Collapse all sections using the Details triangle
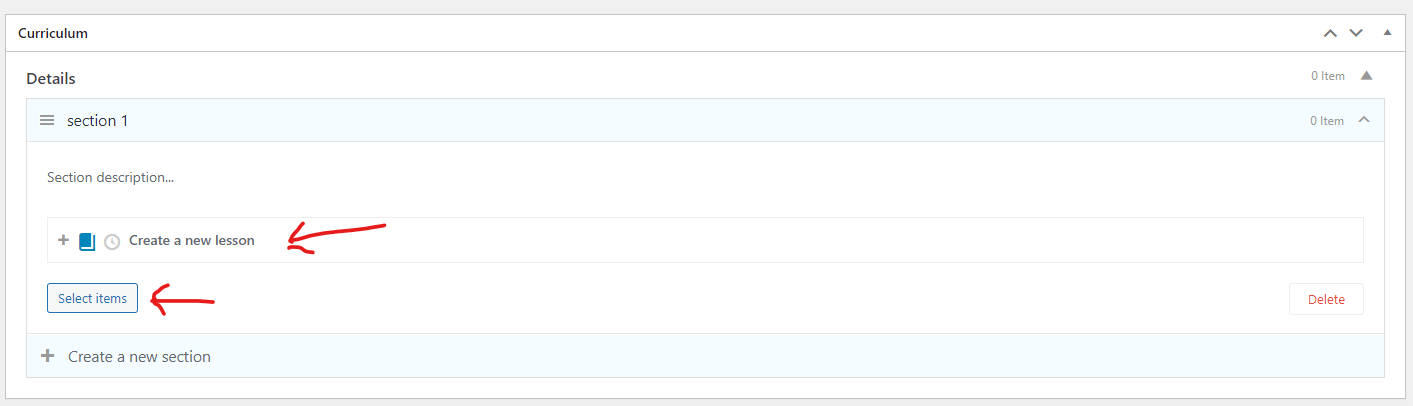 (x=1367, y=76)
